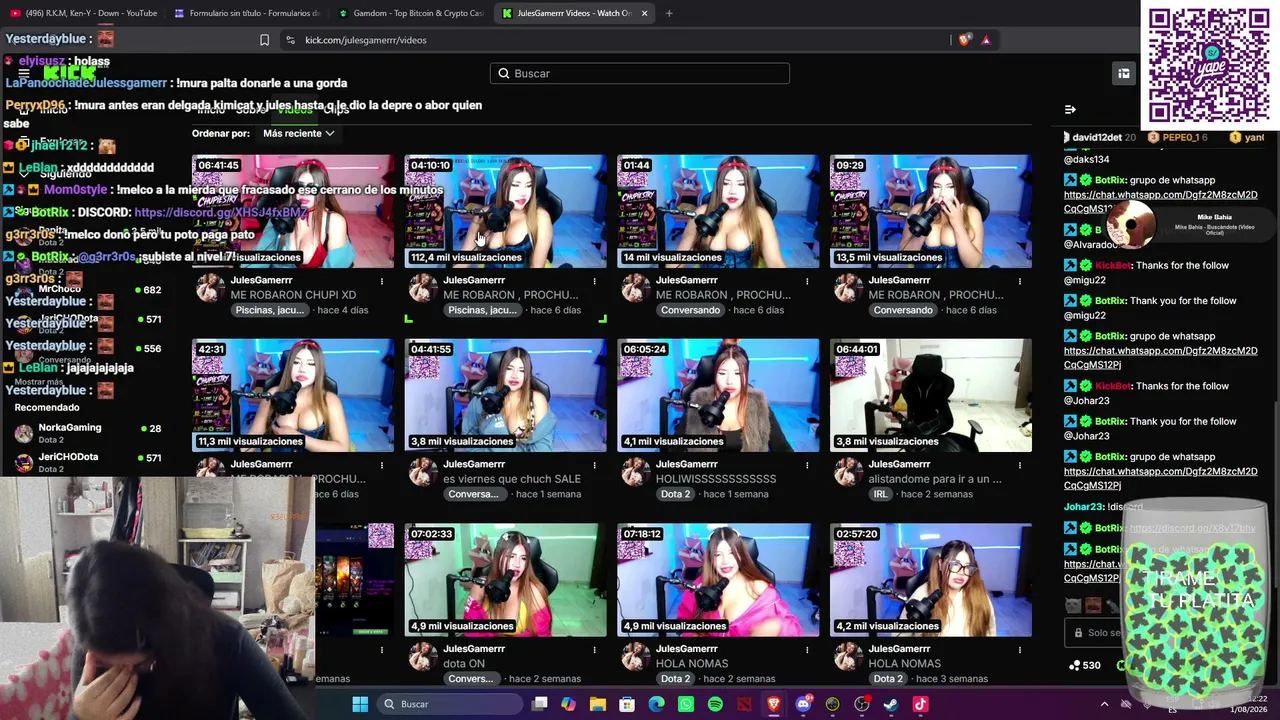Play the 06:41:45 video thumbnail

pyautogui.click(x=293, y=211)
